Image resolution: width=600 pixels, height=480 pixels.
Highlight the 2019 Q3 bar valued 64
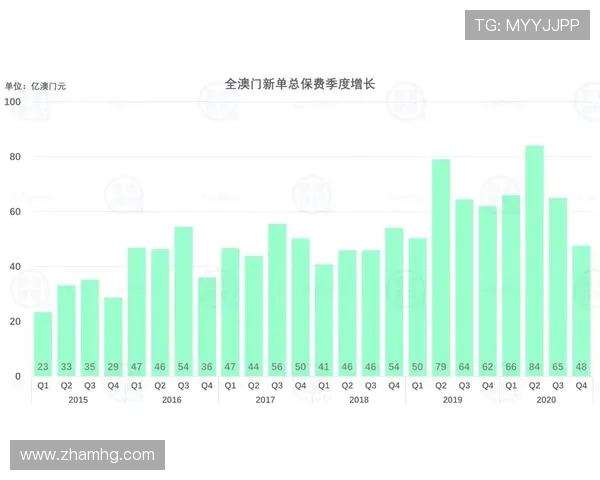(464, 288)
